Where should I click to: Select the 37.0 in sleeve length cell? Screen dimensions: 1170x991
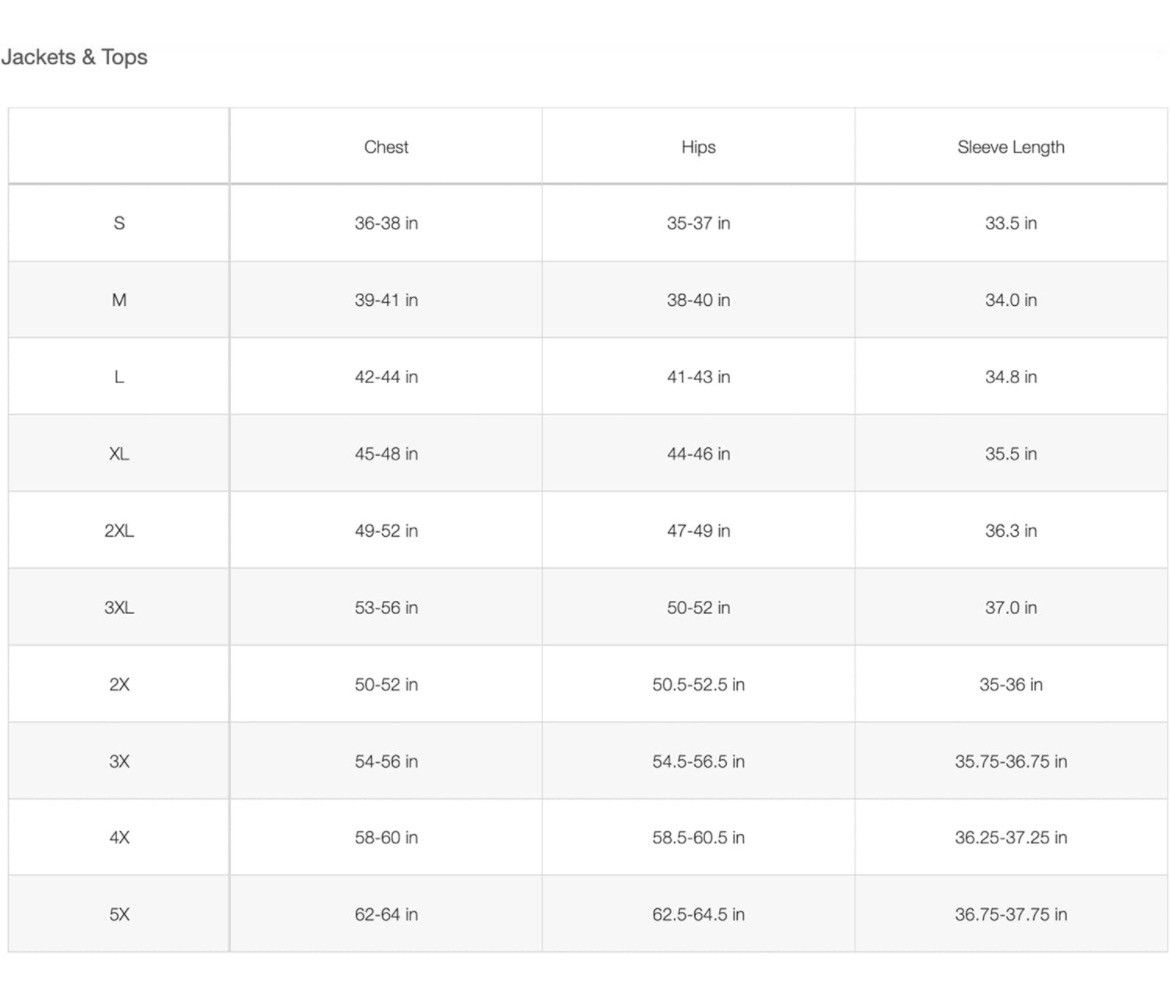(x=1010, y=607)
